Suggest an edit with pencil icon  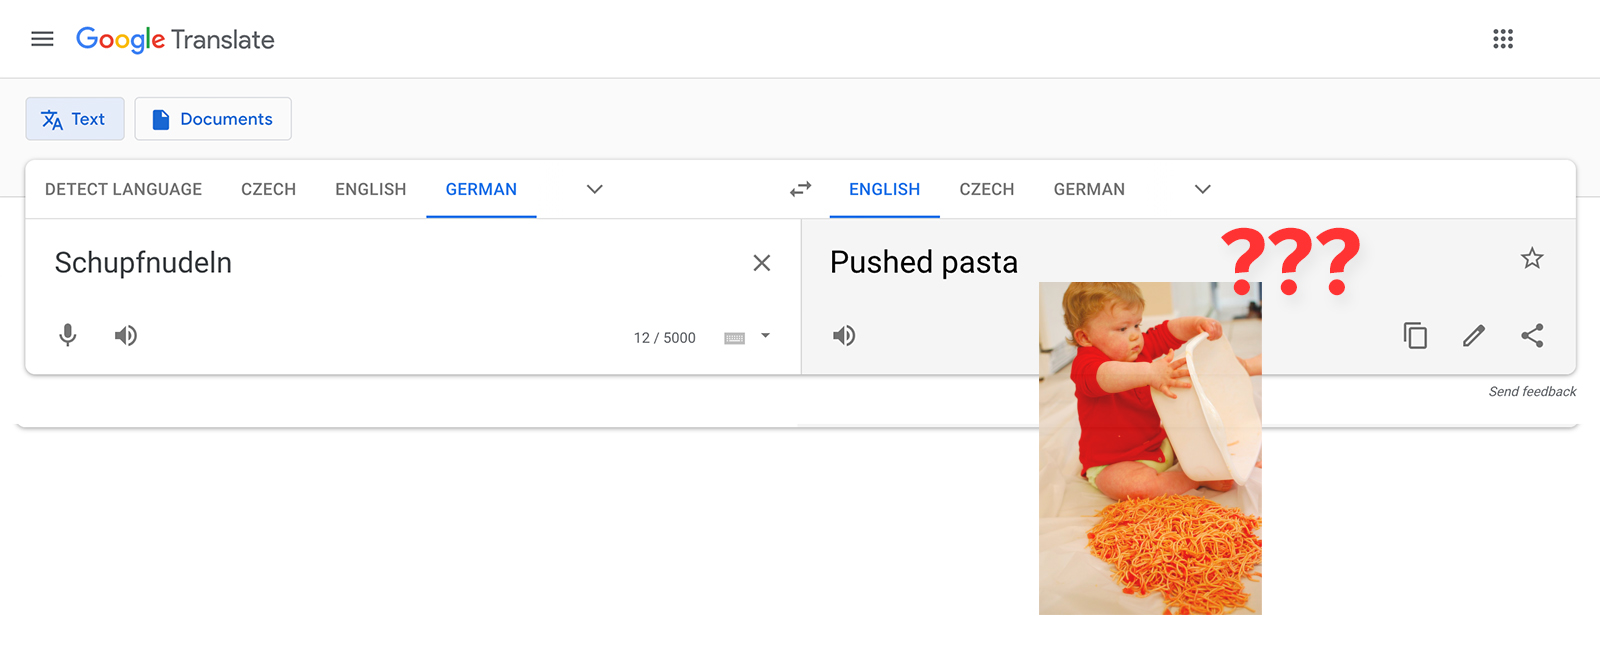(x=1474, y=335)
